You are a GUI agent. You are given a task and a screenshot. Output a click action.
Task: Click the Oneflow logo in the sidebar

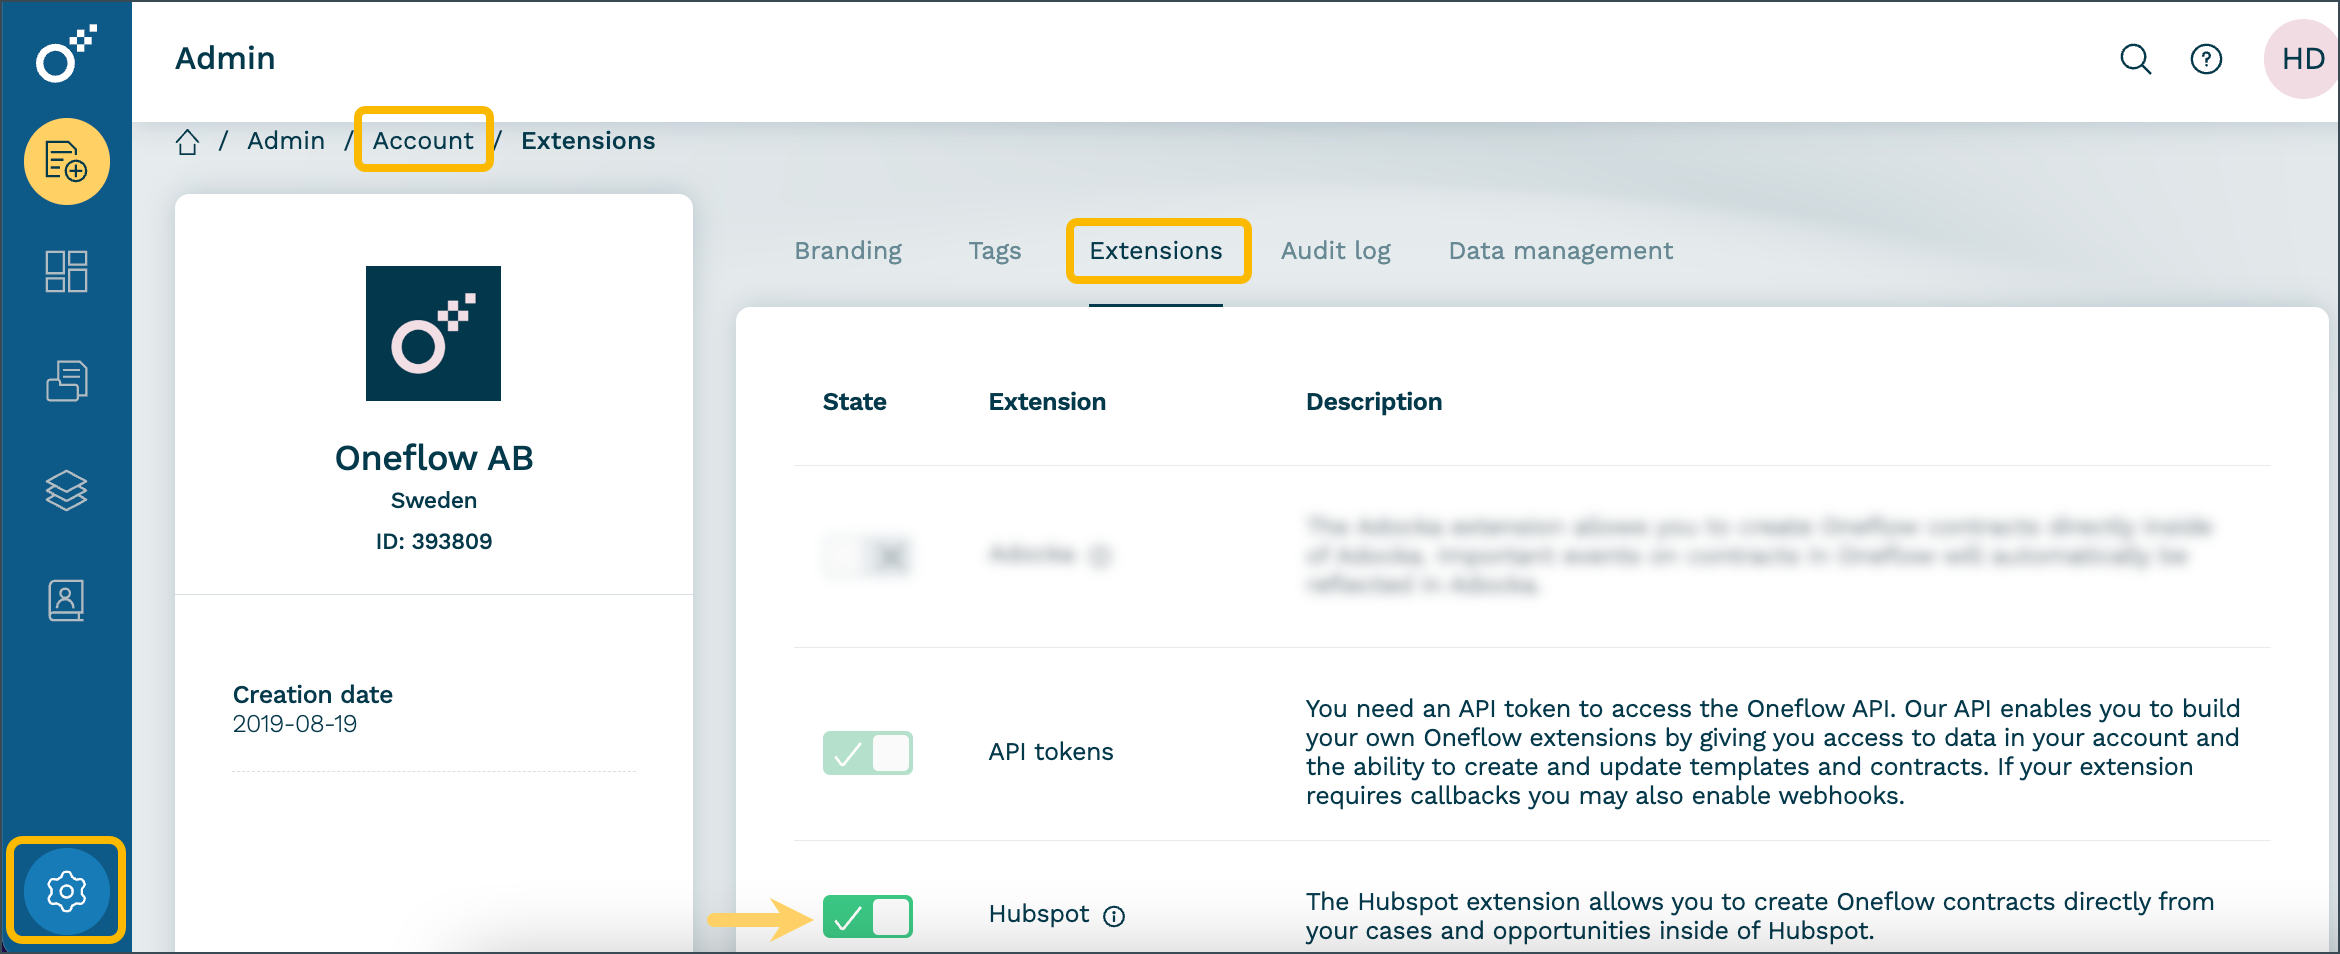(x=66, y=54)
